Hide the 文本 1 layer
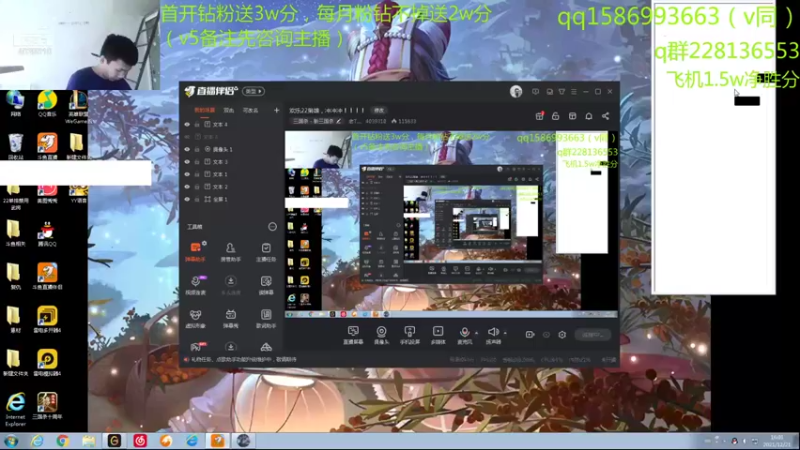Viewport: 800px width, 450px height. 187,174
